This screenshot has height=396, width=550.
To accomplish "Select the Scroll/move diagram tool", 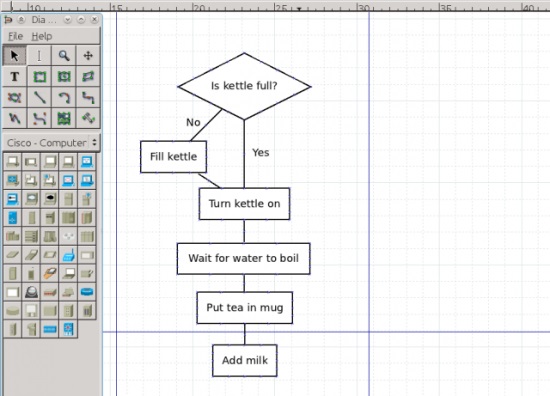I will pos(88,55).
